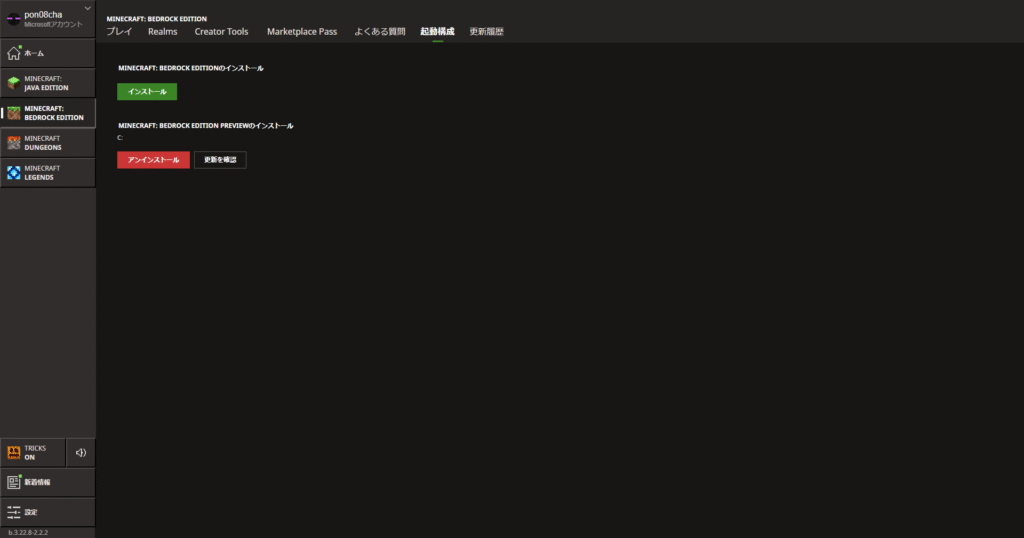1024x538 pixels.
Task: Click the green インストール button
Action: click(x=147, y=92)
